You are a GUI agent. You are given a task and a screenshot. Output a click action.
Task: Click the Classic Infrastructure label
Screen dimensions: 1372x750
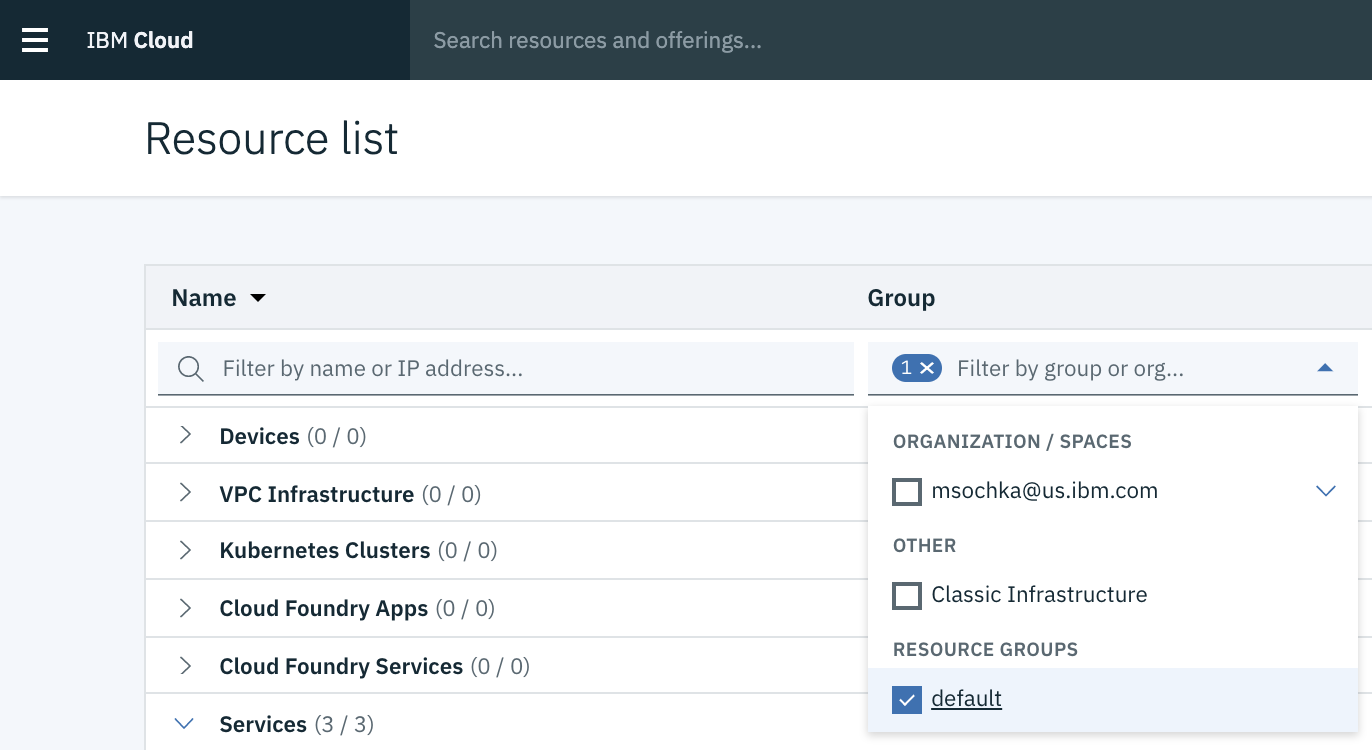[1039, 594]
